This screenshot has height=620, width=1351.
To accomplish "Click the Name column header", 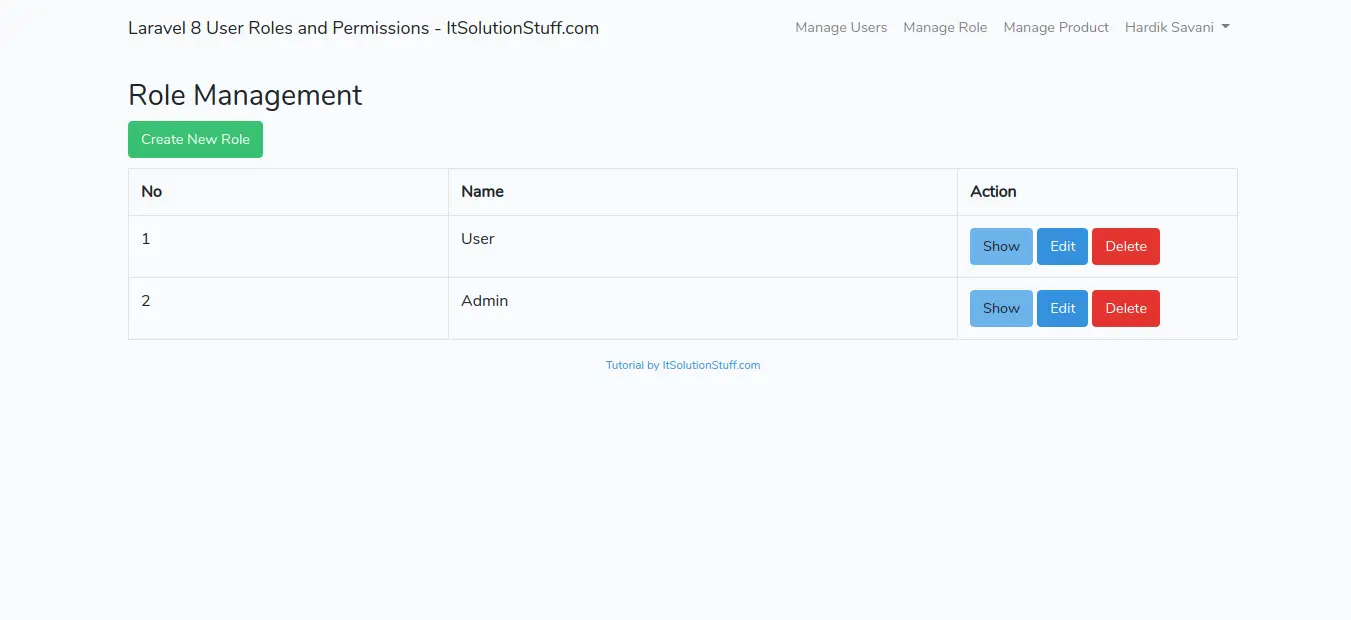I will pyautogui.click(x=482, y=191).
